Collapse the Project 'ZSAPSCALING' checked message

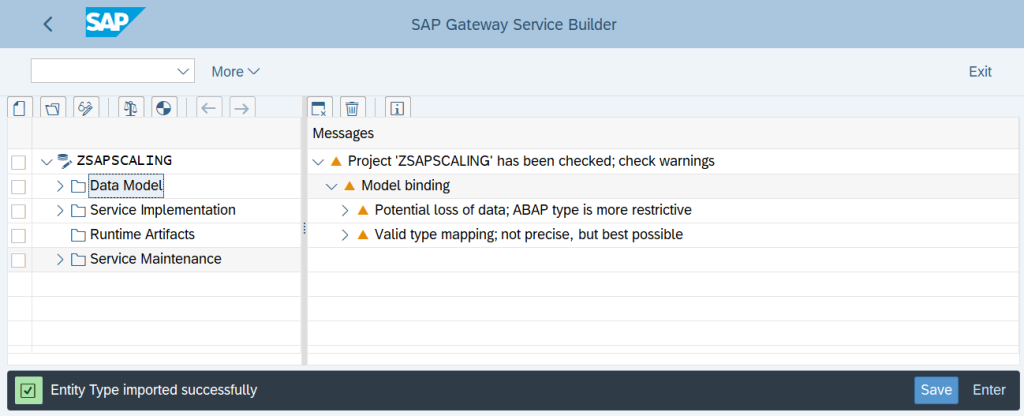click(319, 161)
